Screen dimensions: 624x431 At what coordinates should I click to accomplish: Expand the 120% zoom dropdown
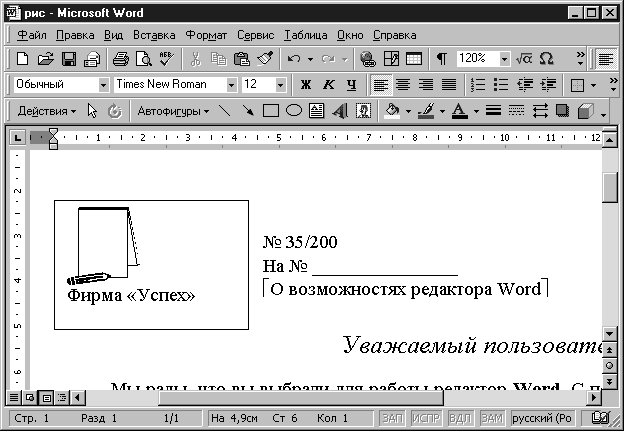click(x=504, y=59)
